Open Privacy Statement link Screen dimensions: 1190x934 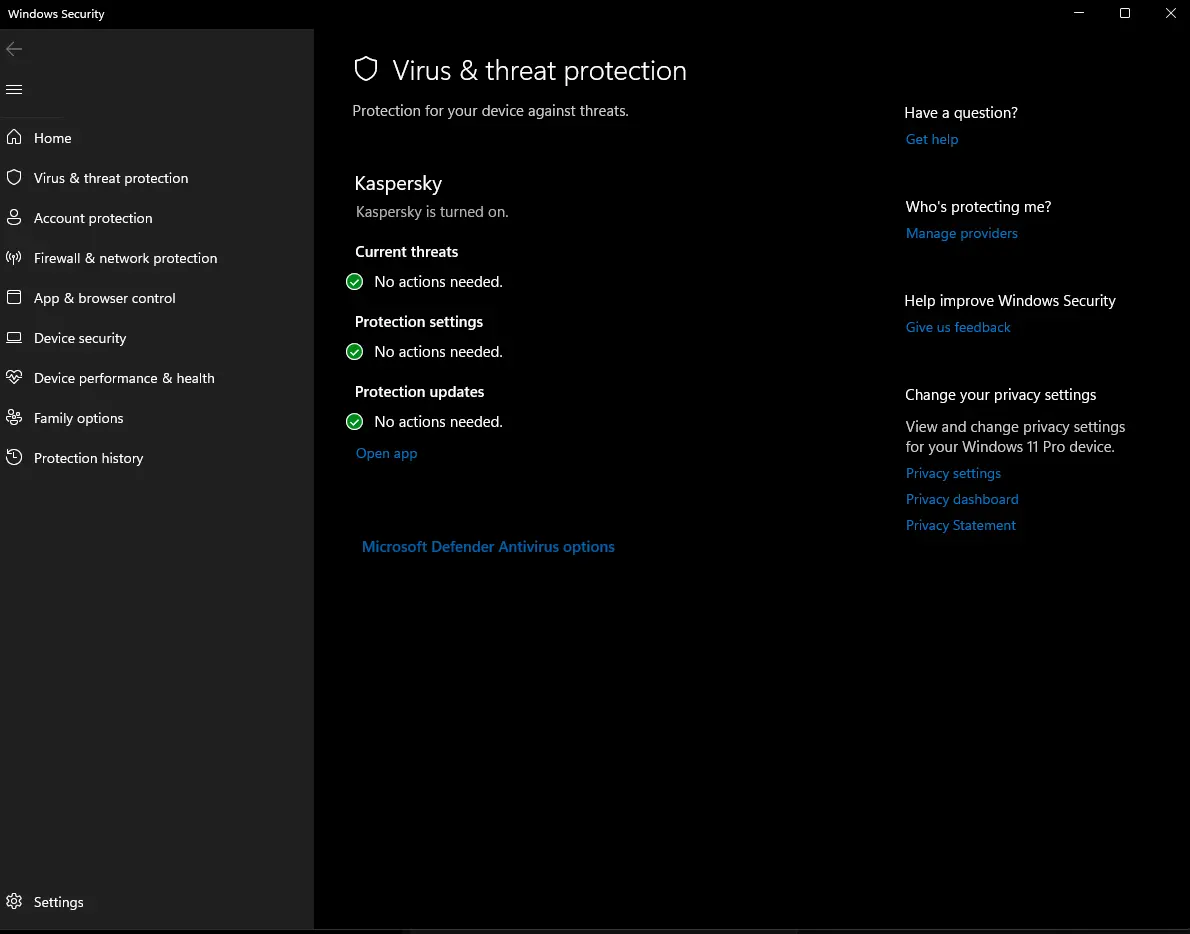pyautogui.click(x=960, y=525)
